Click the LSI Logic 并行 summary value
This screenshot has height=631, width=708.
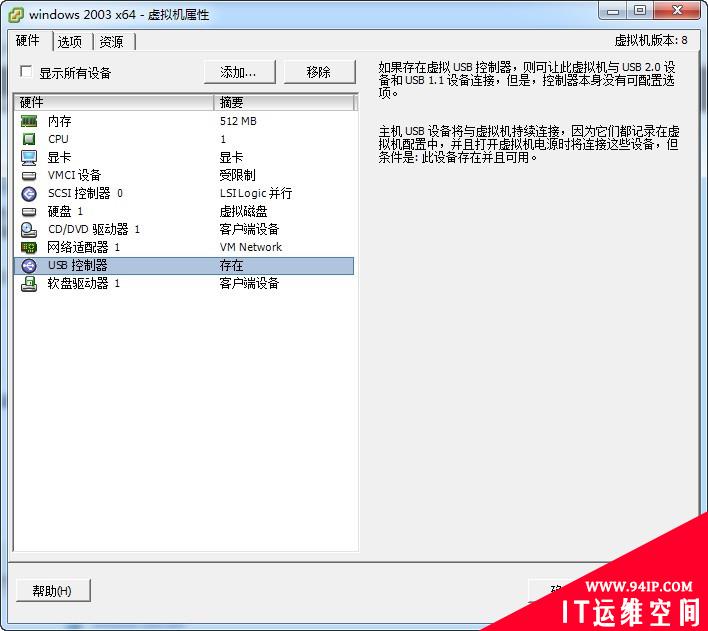pos(256,193)
